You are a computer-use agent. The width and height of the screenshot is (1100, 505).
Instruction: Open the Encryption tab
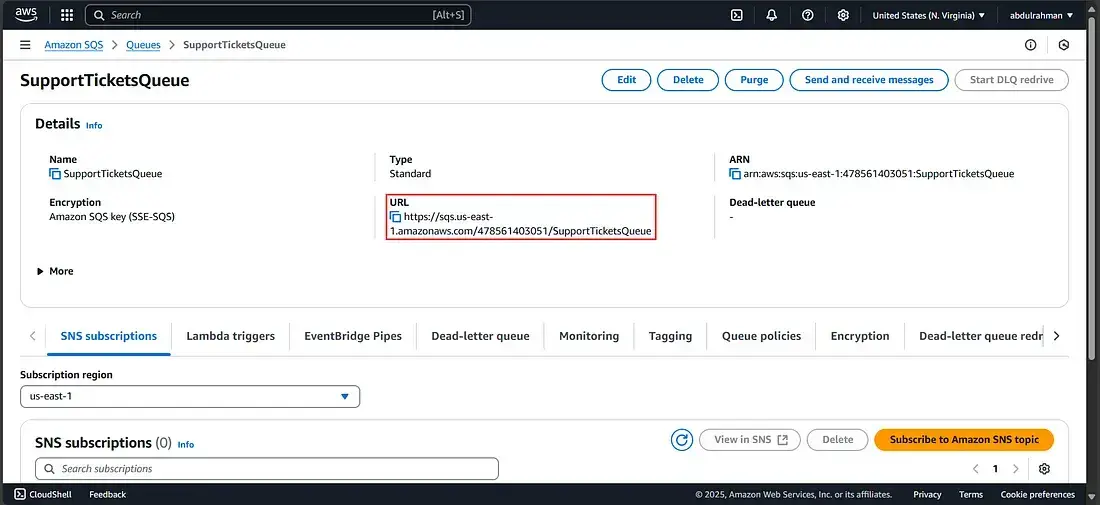[x=860, y=336]
